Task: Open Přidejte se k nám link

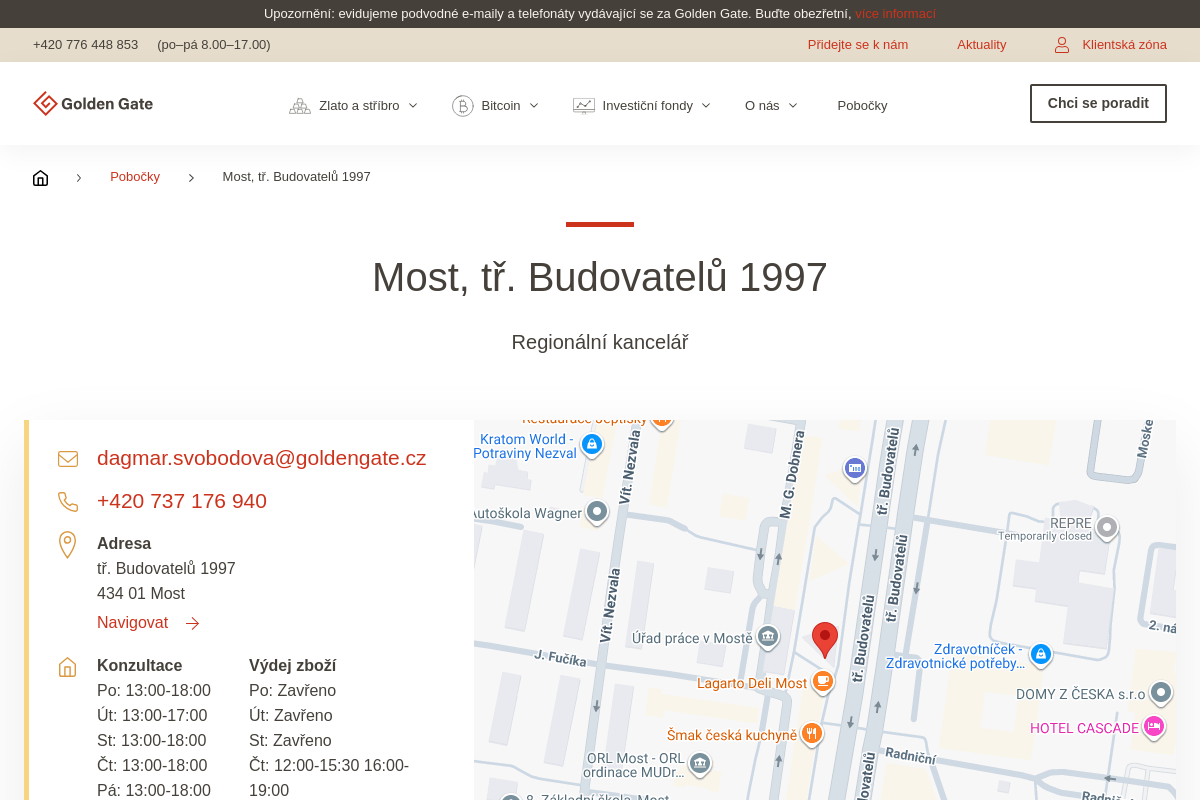Action: pyautogui.click(x=858, y=45)
